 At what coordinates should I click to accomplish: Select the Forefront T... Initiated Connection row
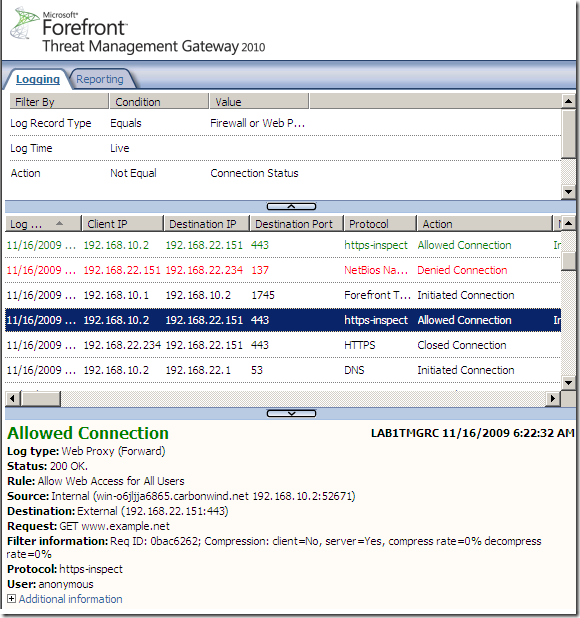coord(283,295)
